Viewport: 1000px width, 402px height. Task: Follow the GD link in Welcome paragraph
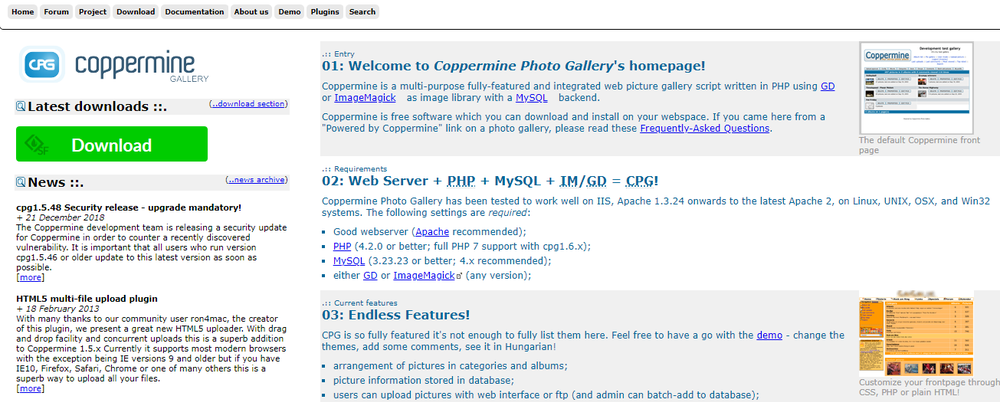827,86
